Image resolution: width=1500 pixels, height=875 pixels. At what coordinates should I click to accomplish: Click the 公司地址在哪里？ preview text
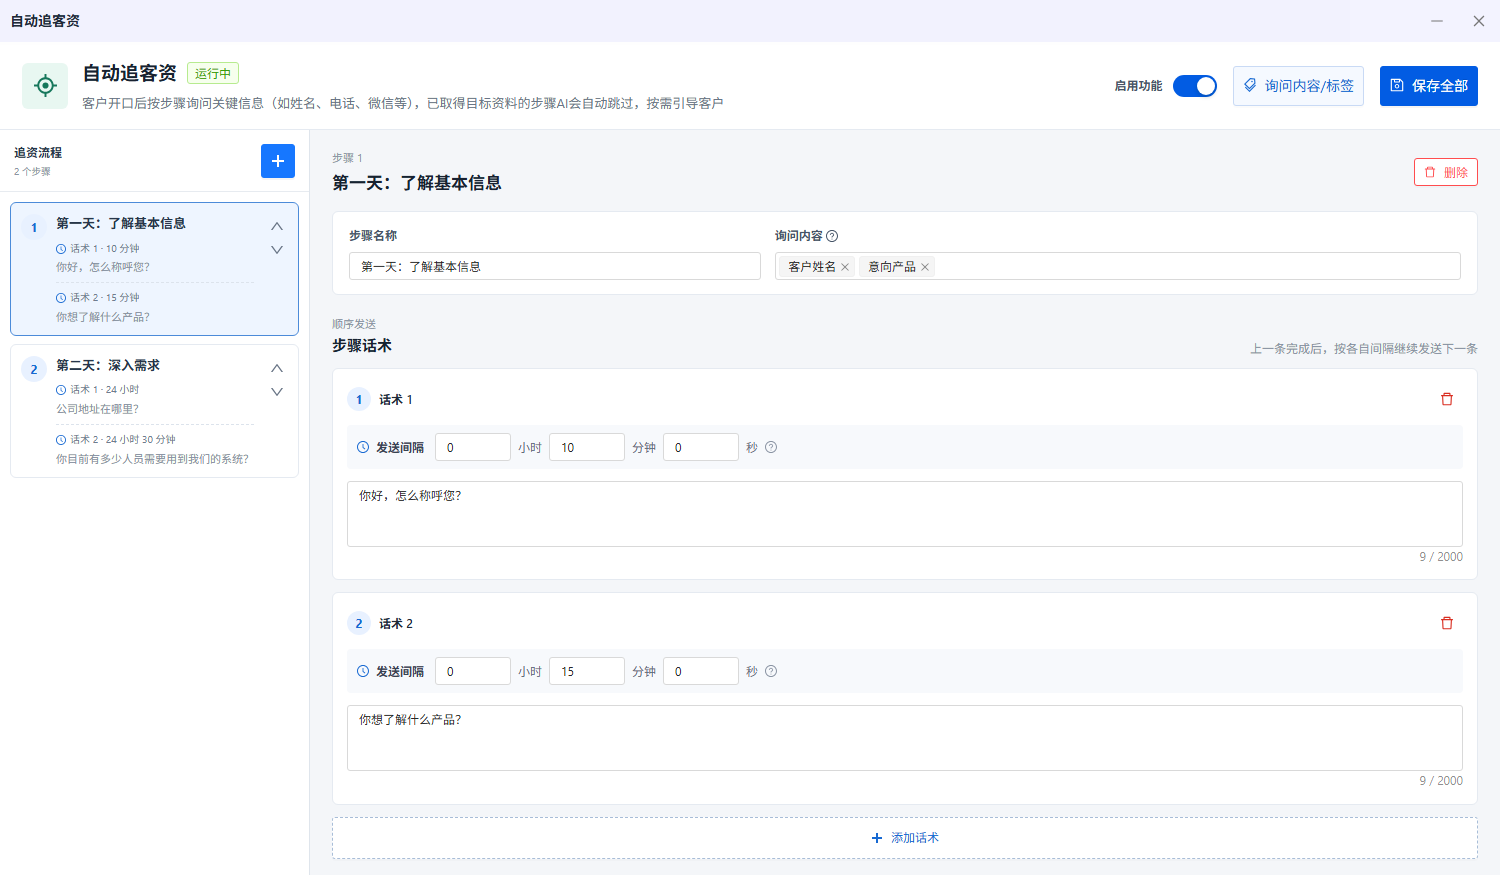tap(98, 409)
